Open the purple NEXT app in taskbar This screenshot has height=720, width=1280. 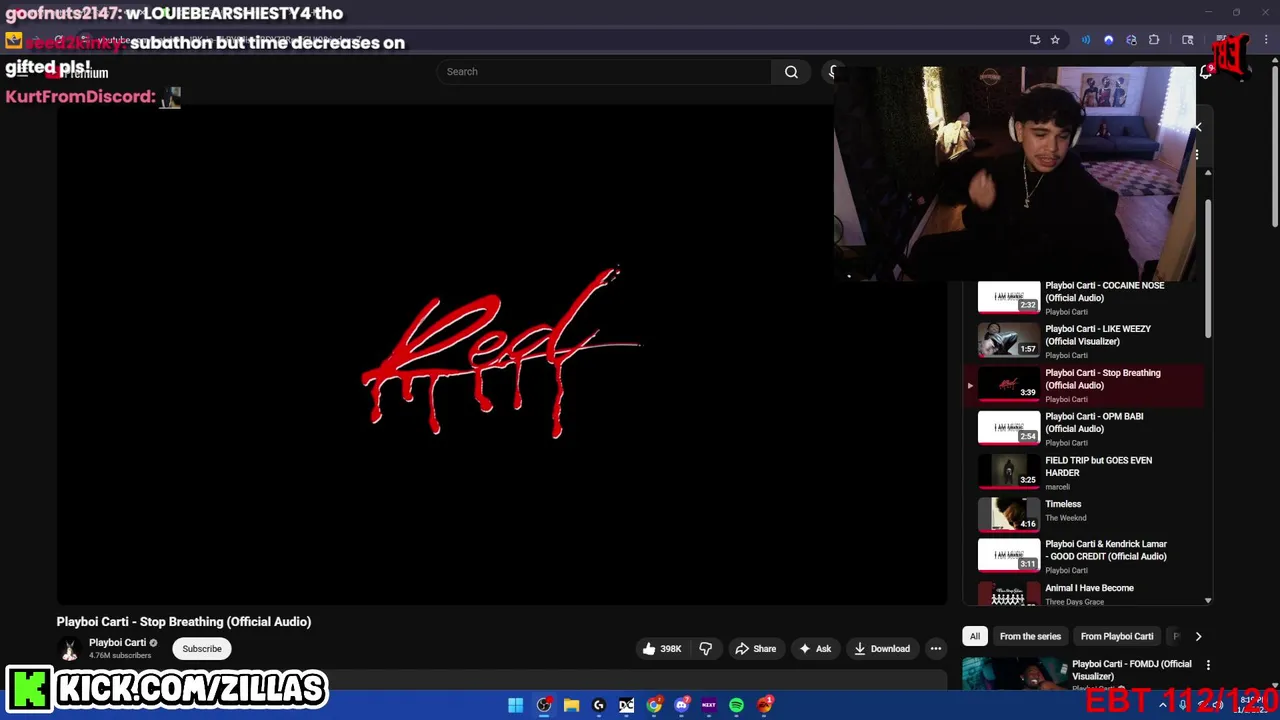[x=709, y=705]
